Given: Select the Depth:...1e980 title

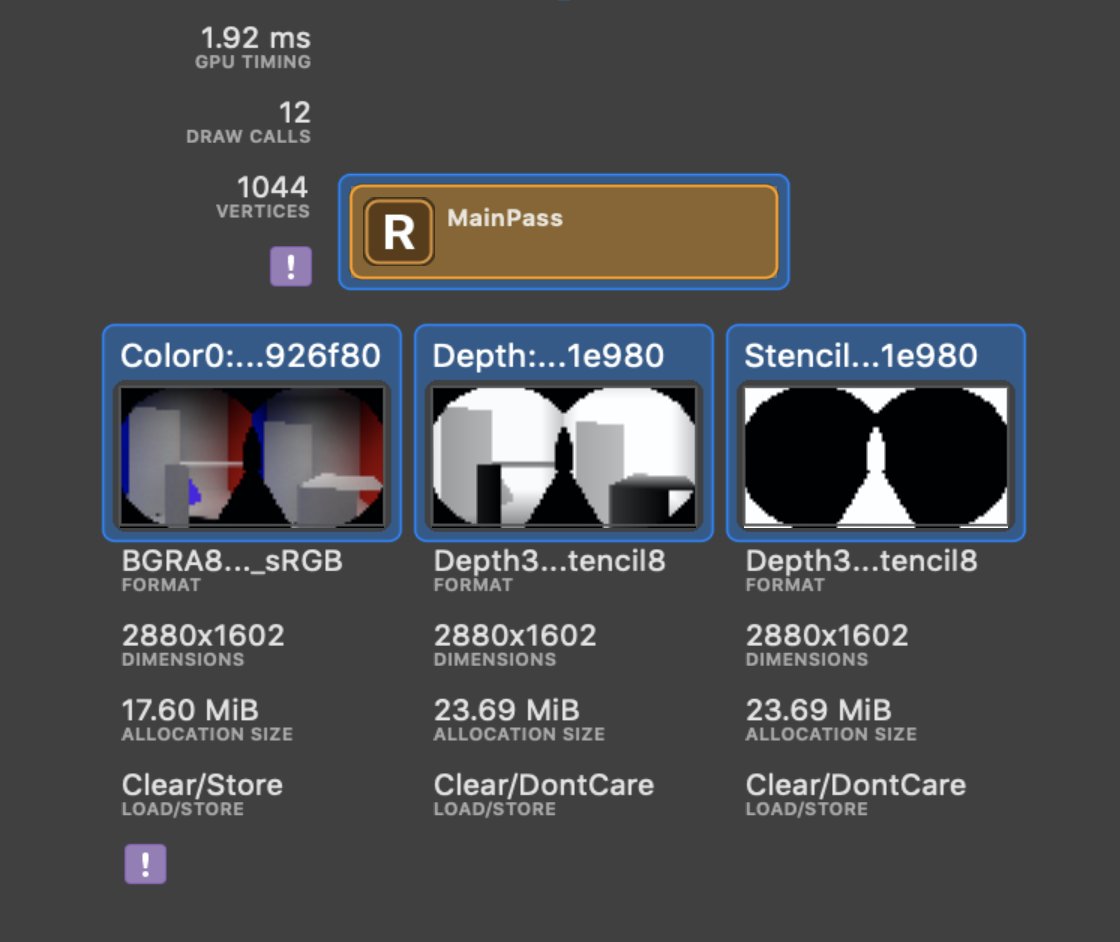Looking at the screenshot, I should (x=547, y=355).
